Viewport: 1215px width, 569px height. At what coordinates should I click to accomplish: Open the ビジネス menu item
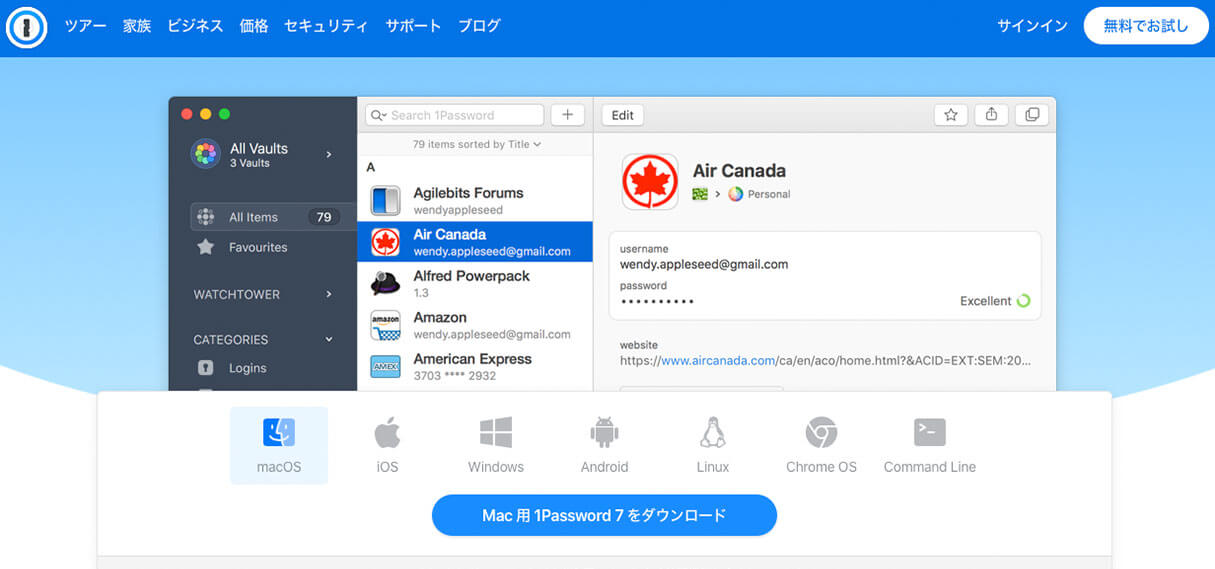[195, 26]
